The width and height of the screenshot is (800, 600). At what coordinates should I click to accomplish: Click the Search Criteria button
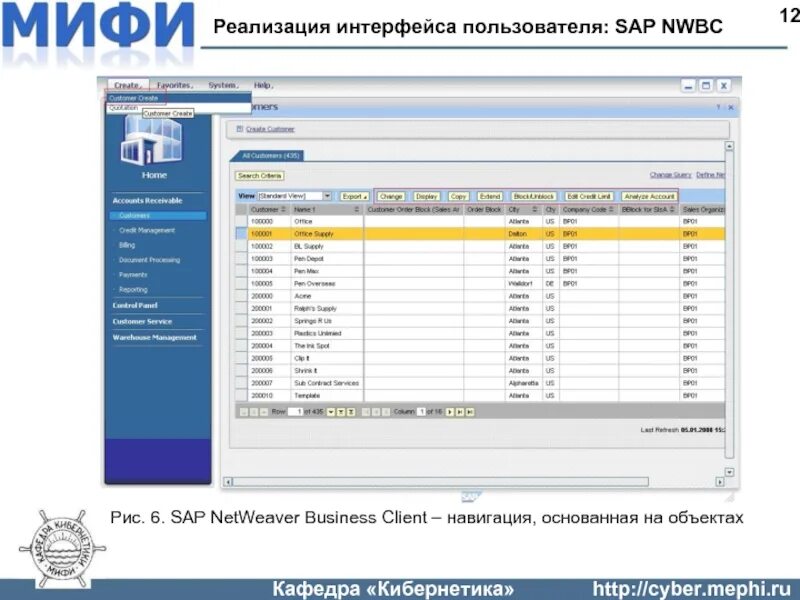tap(260, 176)
